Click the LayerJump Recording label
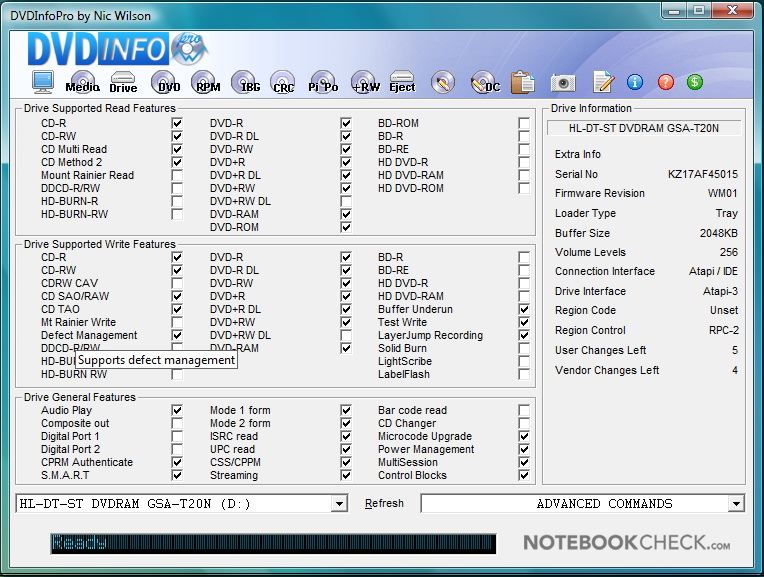The image size is (764, 577). point(430,335)
